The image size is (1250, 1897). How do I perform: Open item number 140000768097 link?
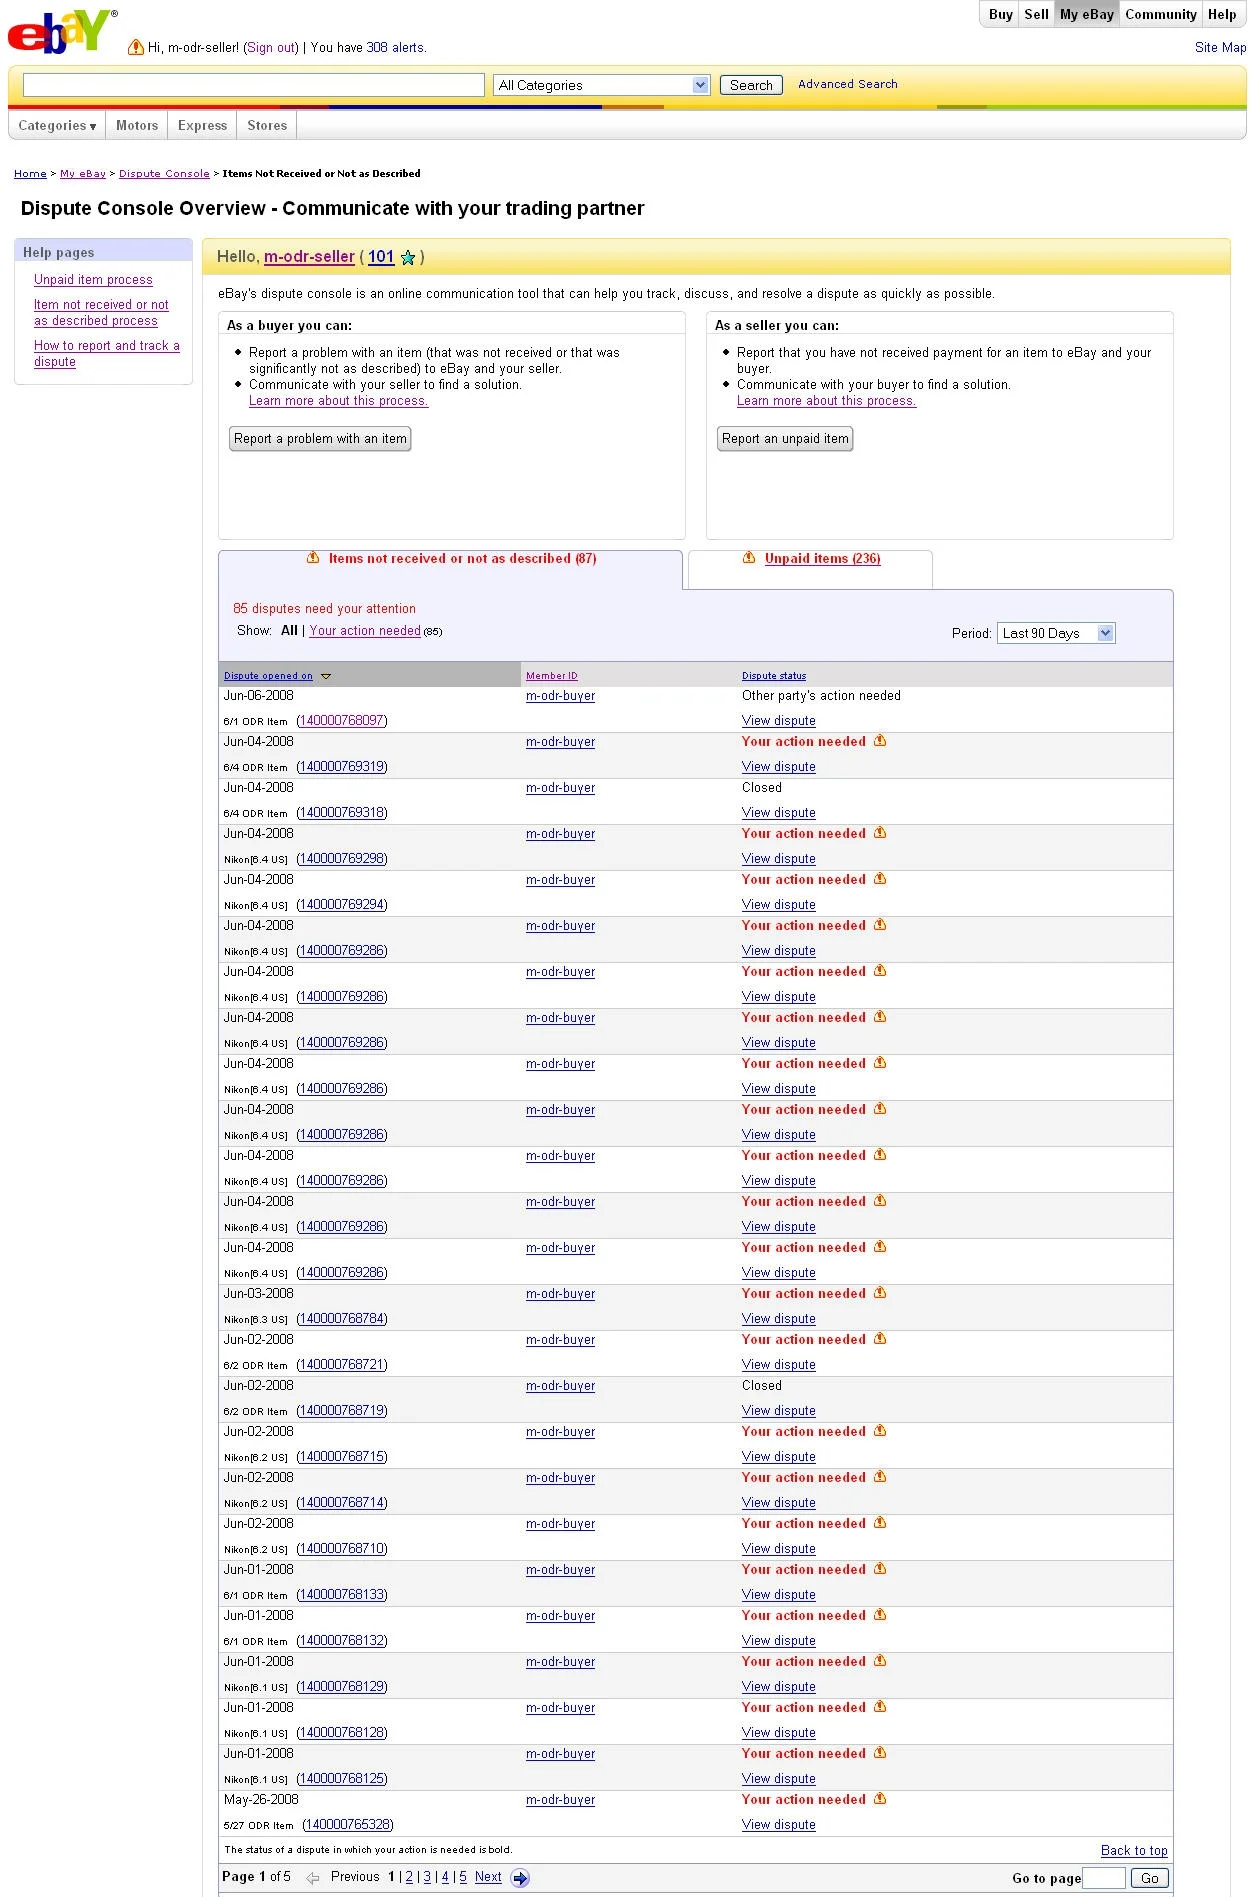pyautogui.click(x=342, y=721)
